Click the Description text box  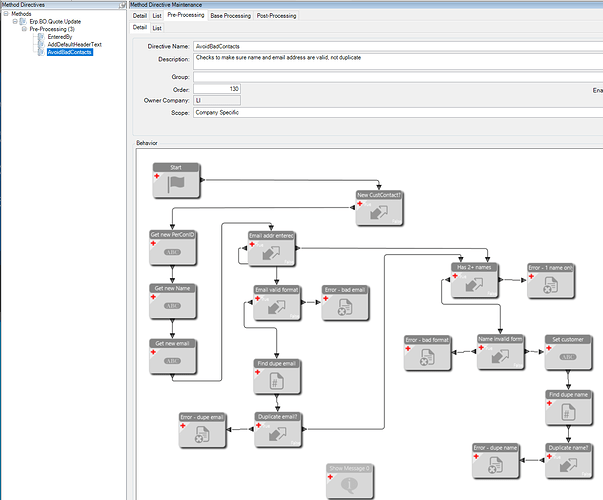398,62
